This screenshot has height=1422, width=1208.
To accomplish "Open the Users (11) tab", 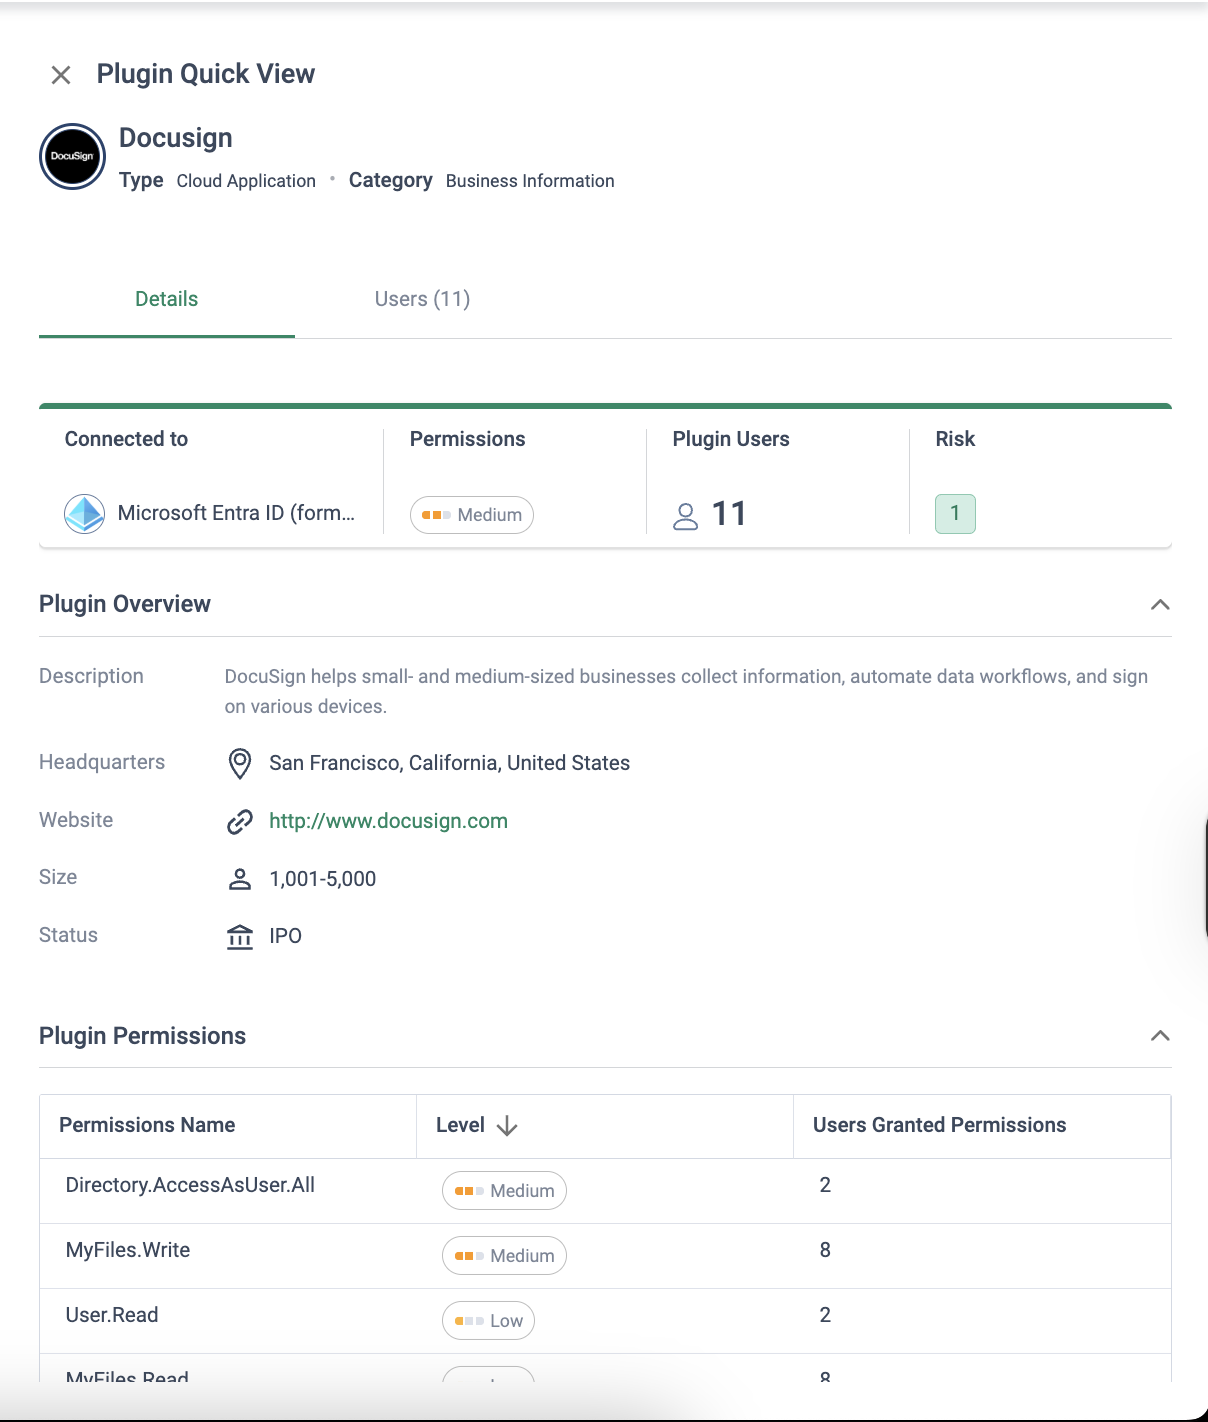I will [x=422, y=299].
